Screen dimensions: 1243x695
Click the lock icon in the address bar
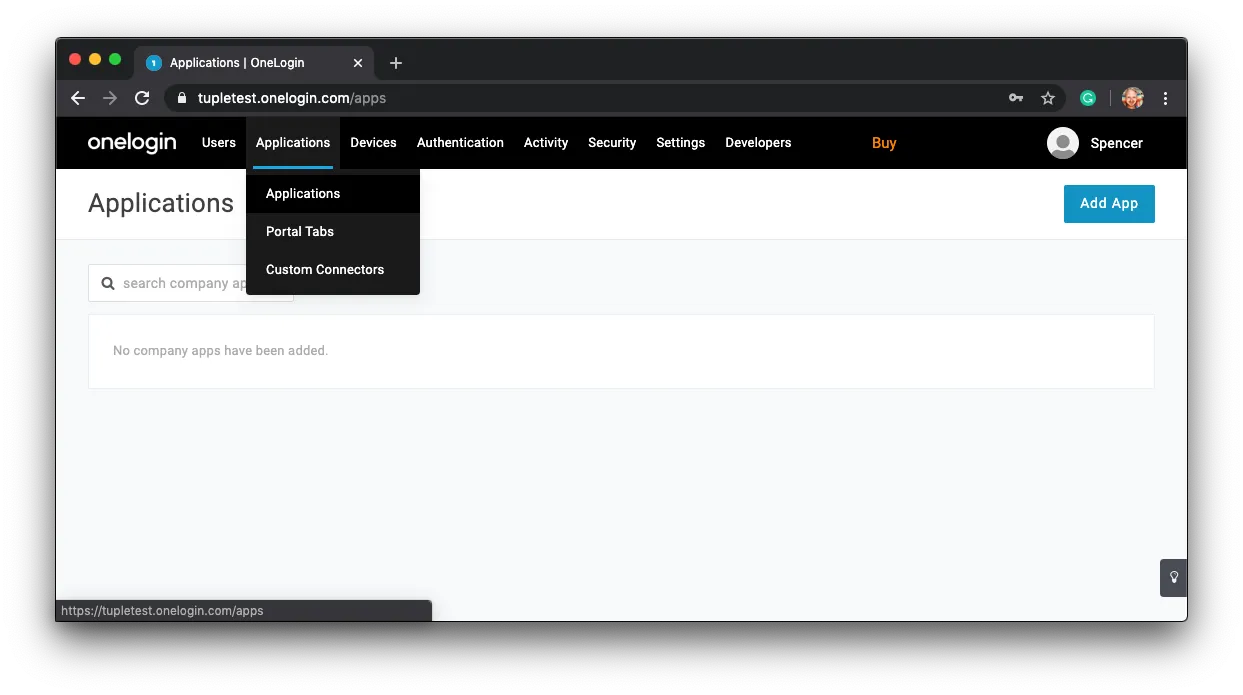[x=181, y=97]
